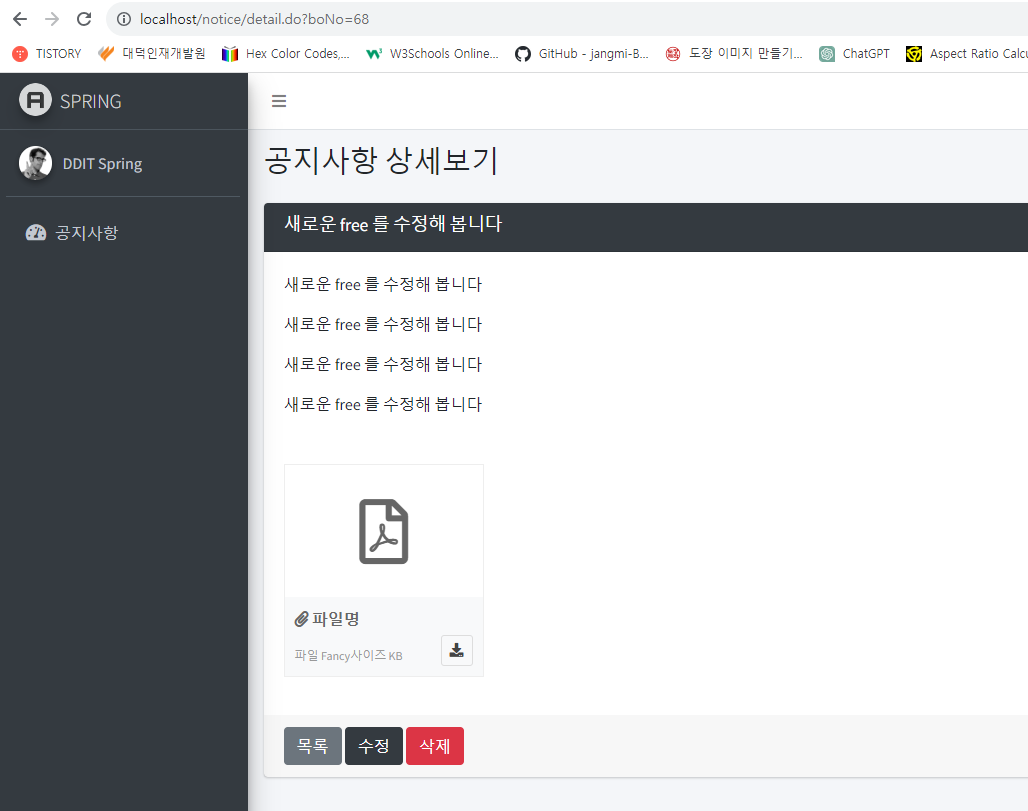Image resolution: width=1028 pixels, height=811 pixels.
Task: Click the PDF file icon in the attachment
Action: (x=384, y=532)
